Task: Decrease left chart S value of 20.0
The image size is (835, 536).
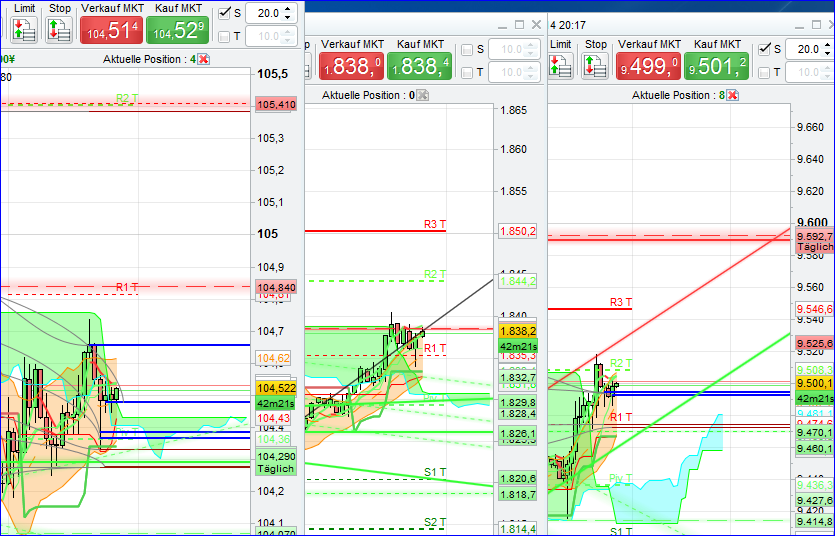Action: tap(289, 19)
